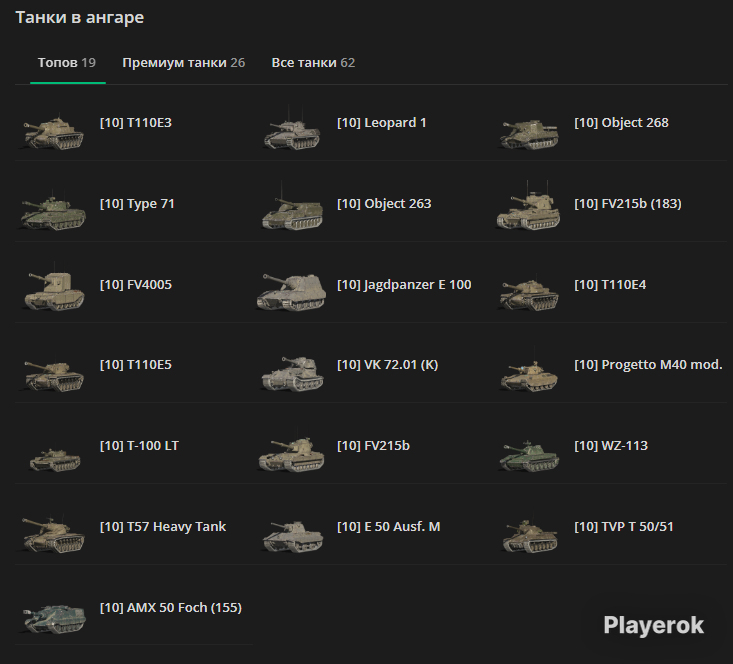Select the '[10] T-100 LT' label
This screenshot has height=664, width=733.
pos(139,446)
